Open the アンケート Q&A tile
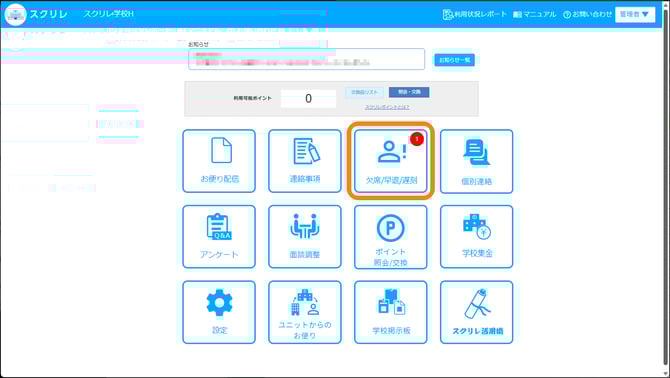The height and width of the screenshot is (378, 670). 219,237
